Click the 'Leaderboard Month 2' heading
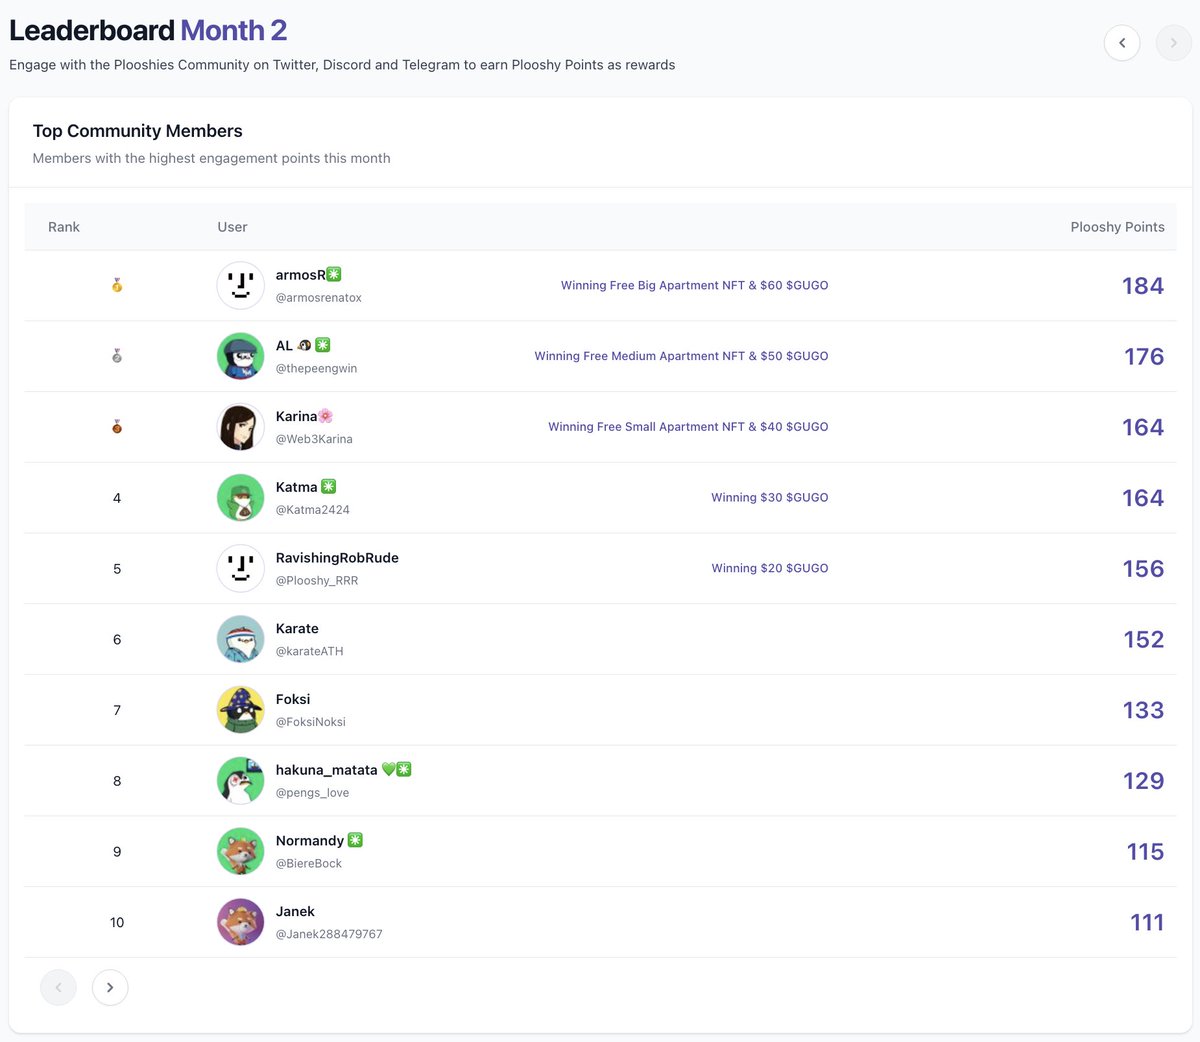 click(148, 30)
